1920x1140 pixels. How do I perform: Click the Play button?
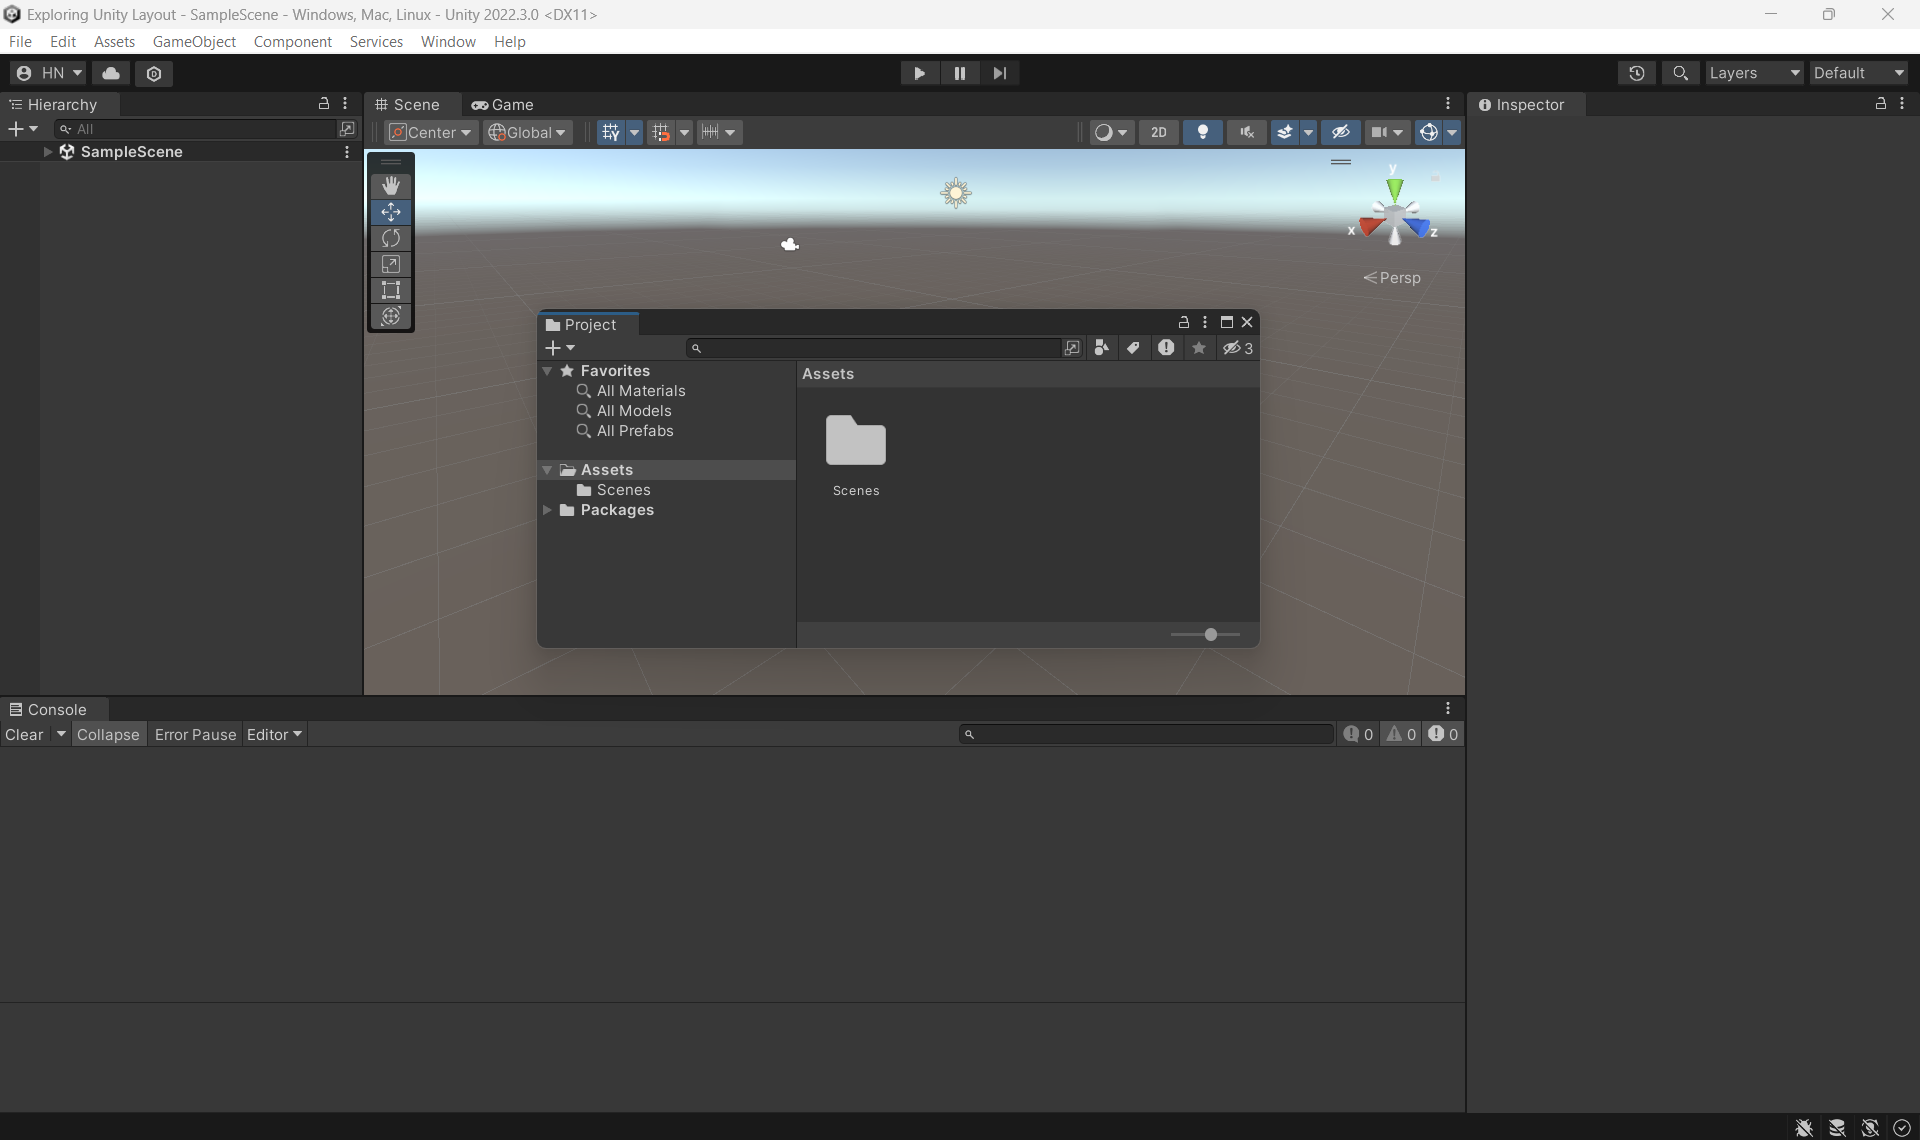[919, 73]
